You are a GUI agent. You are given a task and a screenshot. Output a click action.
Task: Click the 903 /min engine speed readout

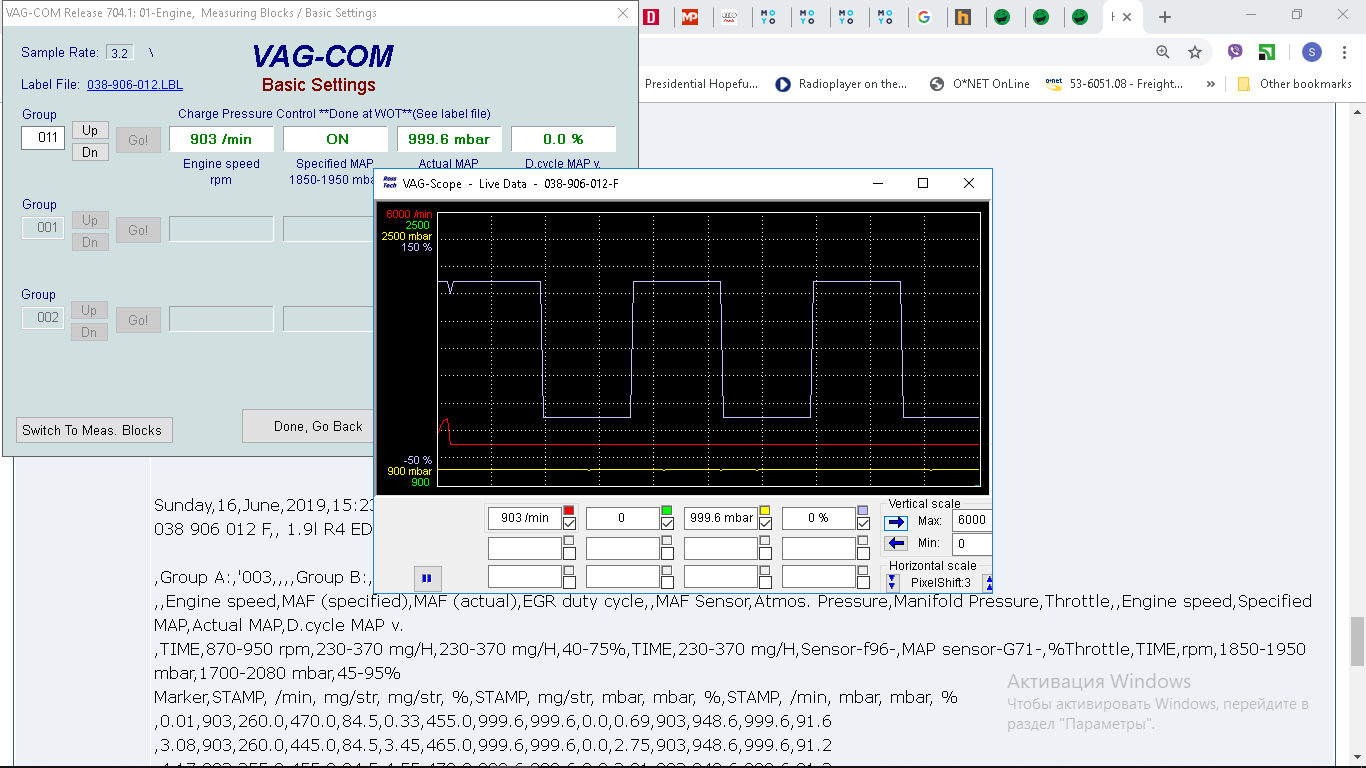pyautogui.click(x=221, y=139)
